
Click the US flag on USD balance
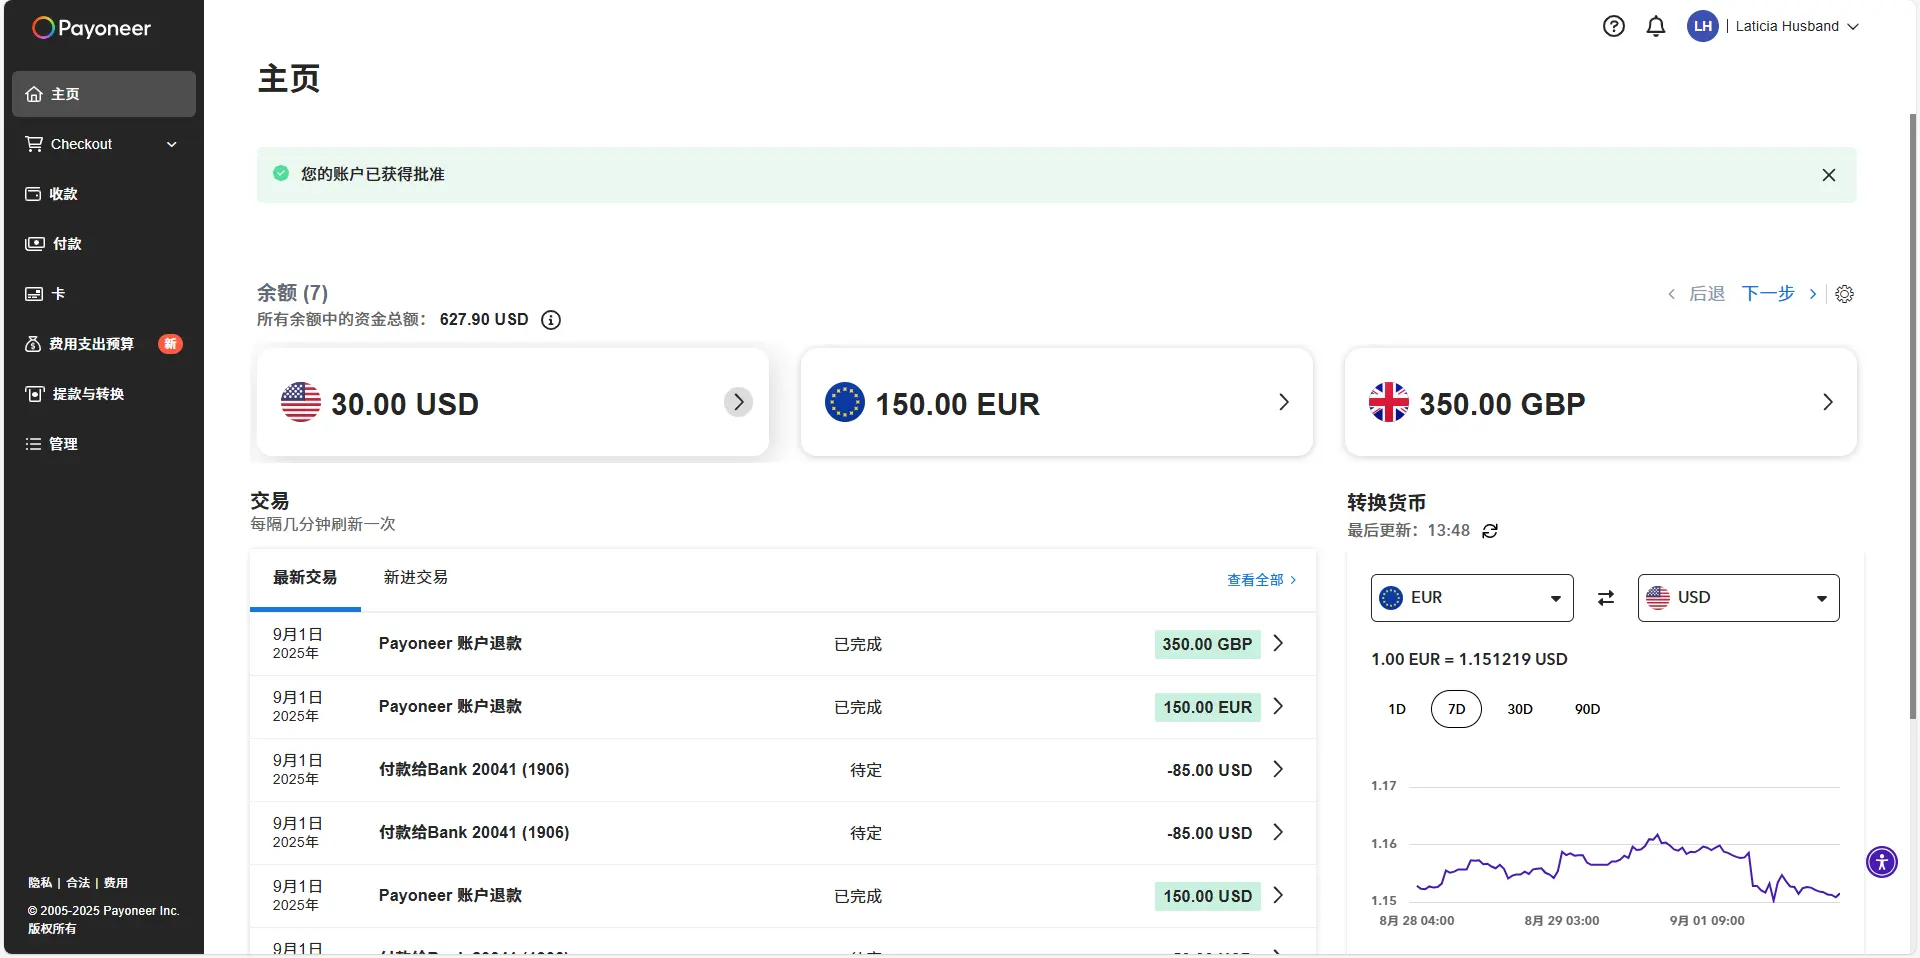[301, 402]
